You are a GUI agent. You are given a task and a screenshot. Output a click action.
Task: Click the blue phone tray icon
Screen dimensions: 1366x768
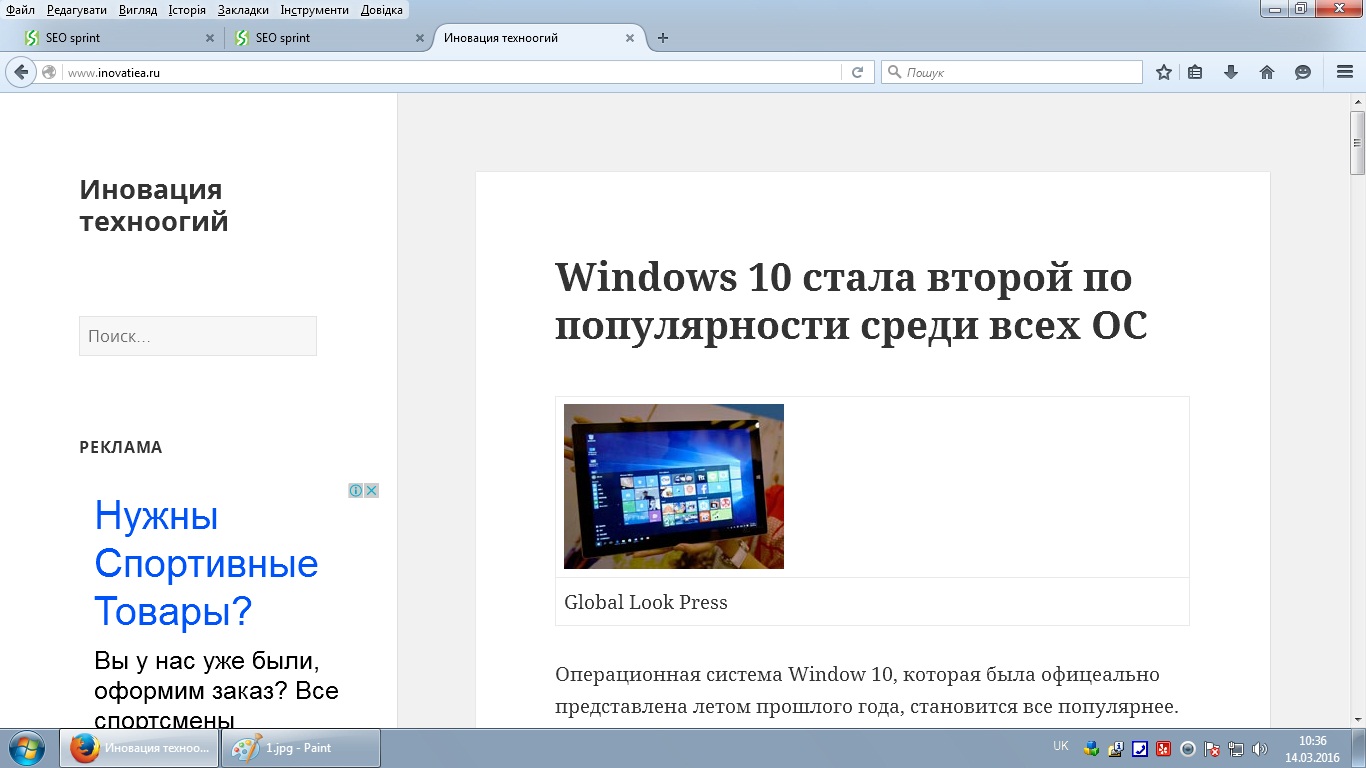click(x=1140, y=748)
